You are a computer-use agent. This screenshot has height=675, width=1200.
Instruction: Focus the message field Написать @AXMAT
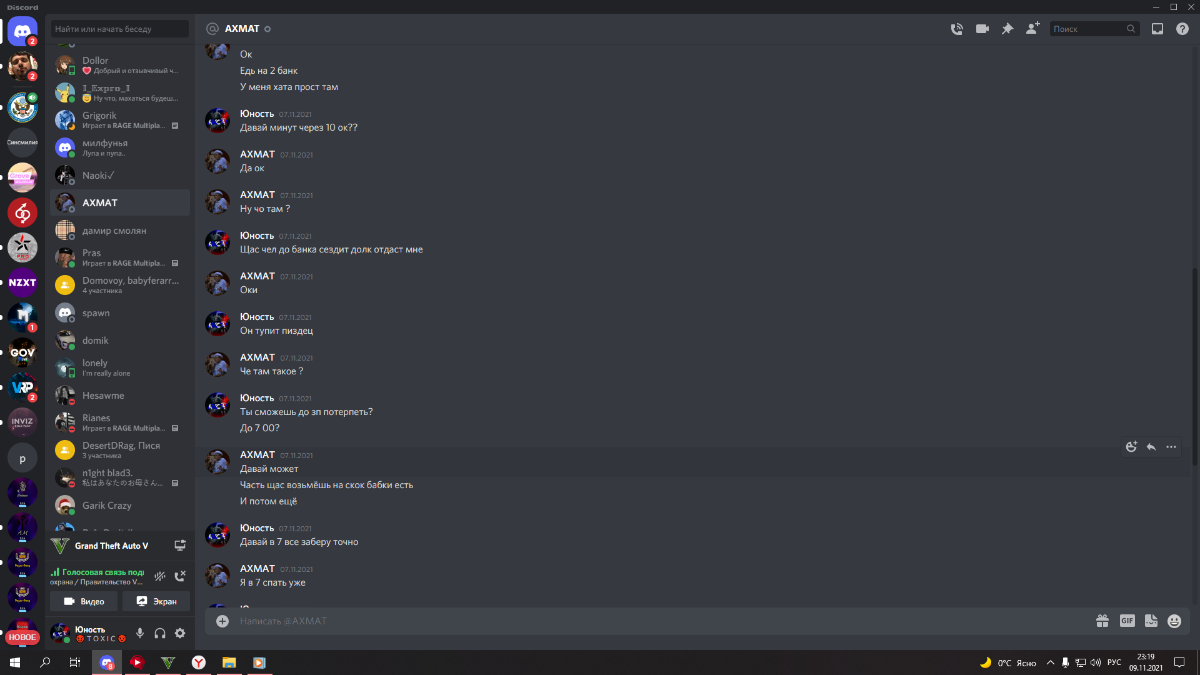point(660,621)
